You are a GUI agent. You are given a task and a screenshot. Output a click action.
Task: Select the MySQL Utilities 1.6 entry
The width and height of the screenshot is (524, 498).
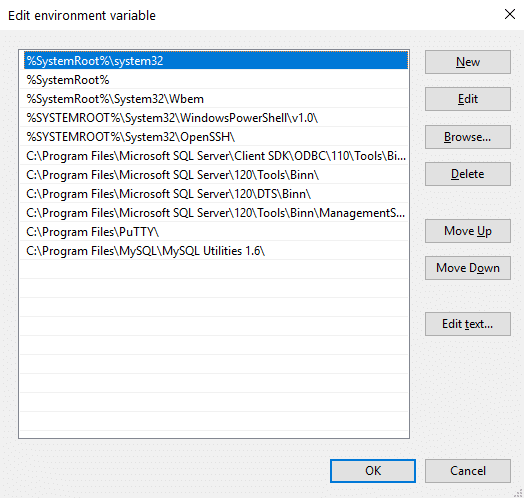tap(216, 251)
